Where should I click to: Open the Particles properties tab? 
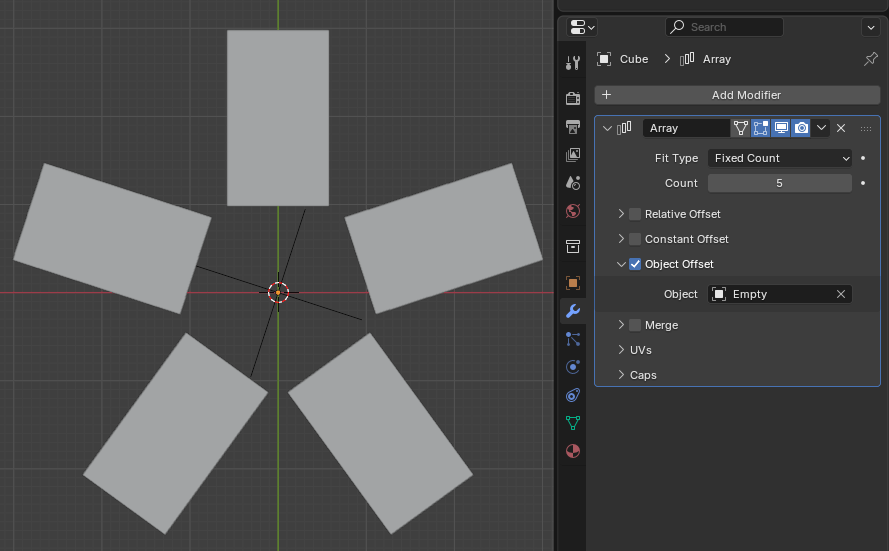[x=572, y=339]
